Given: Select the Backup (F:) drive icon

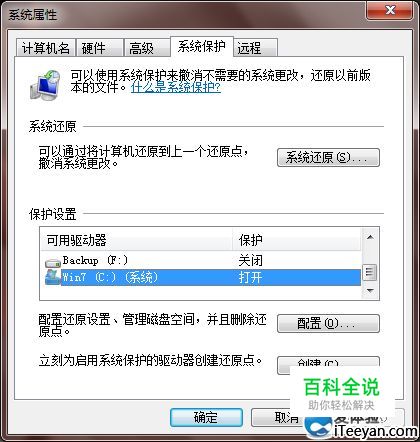Looking at the screenshot, I should [x=53, y=262].
